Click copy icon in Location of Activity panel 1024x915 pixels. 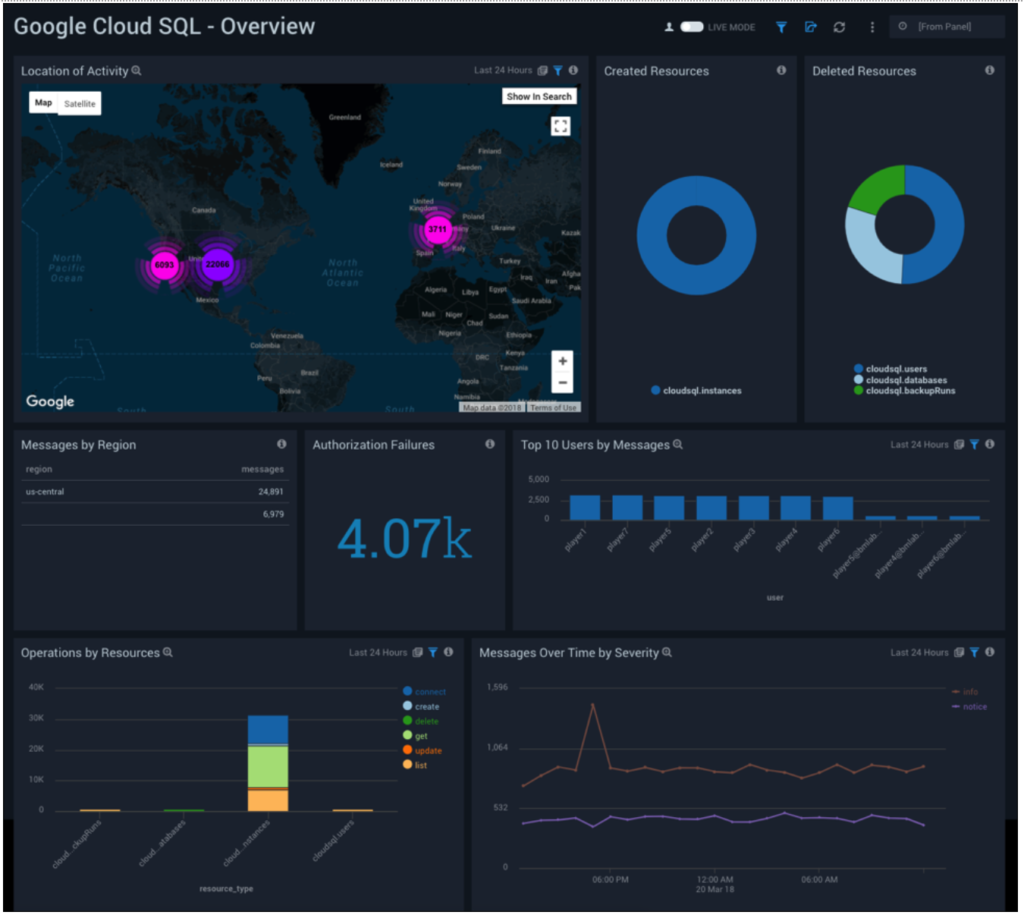(x=543, y=71)
